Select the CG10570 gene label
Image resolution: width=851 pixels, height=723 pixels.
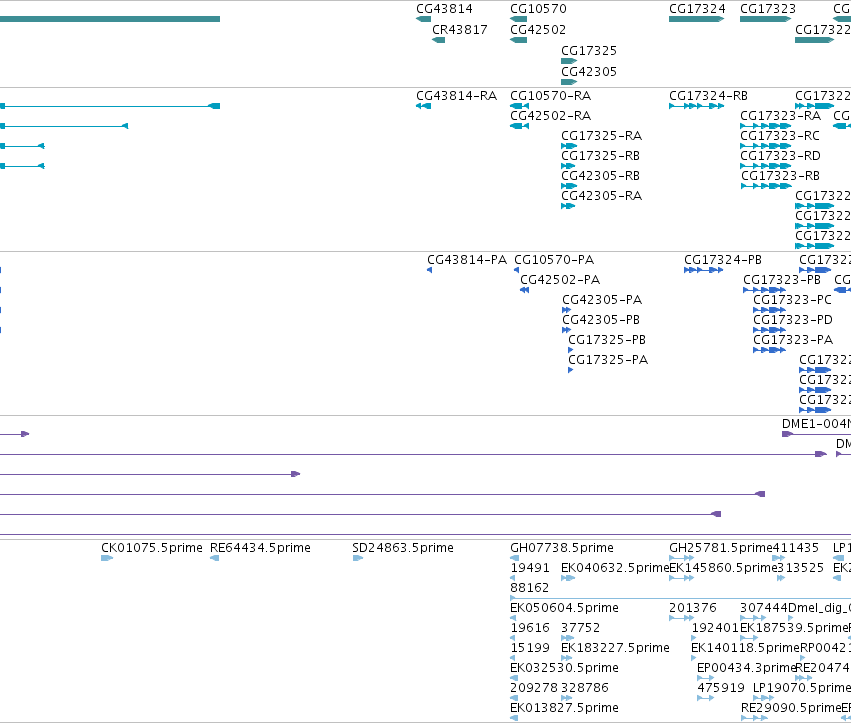538,9
